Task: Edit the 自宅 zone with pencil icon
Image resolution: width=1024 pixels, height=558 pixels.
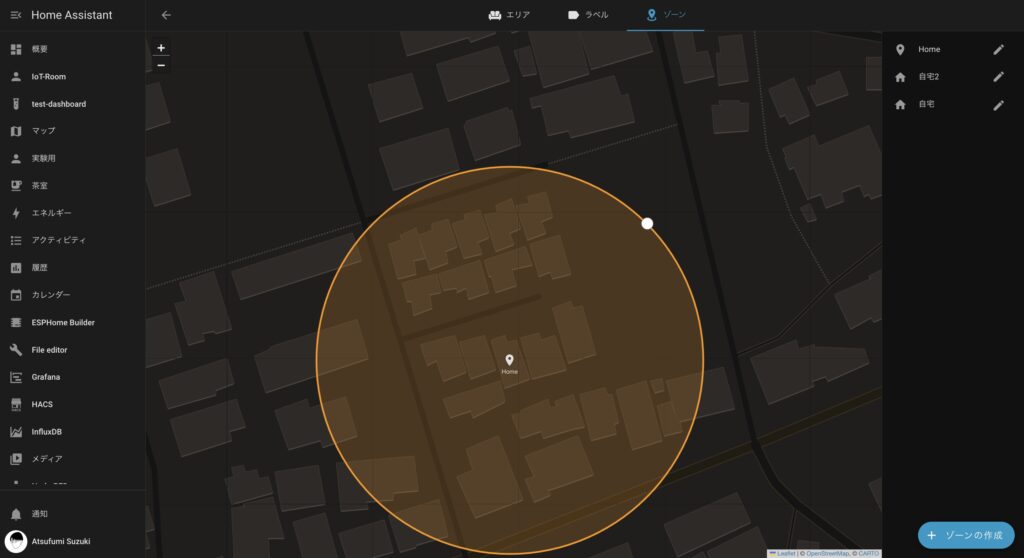Action: pyautogui.click(x=997, y=104)
